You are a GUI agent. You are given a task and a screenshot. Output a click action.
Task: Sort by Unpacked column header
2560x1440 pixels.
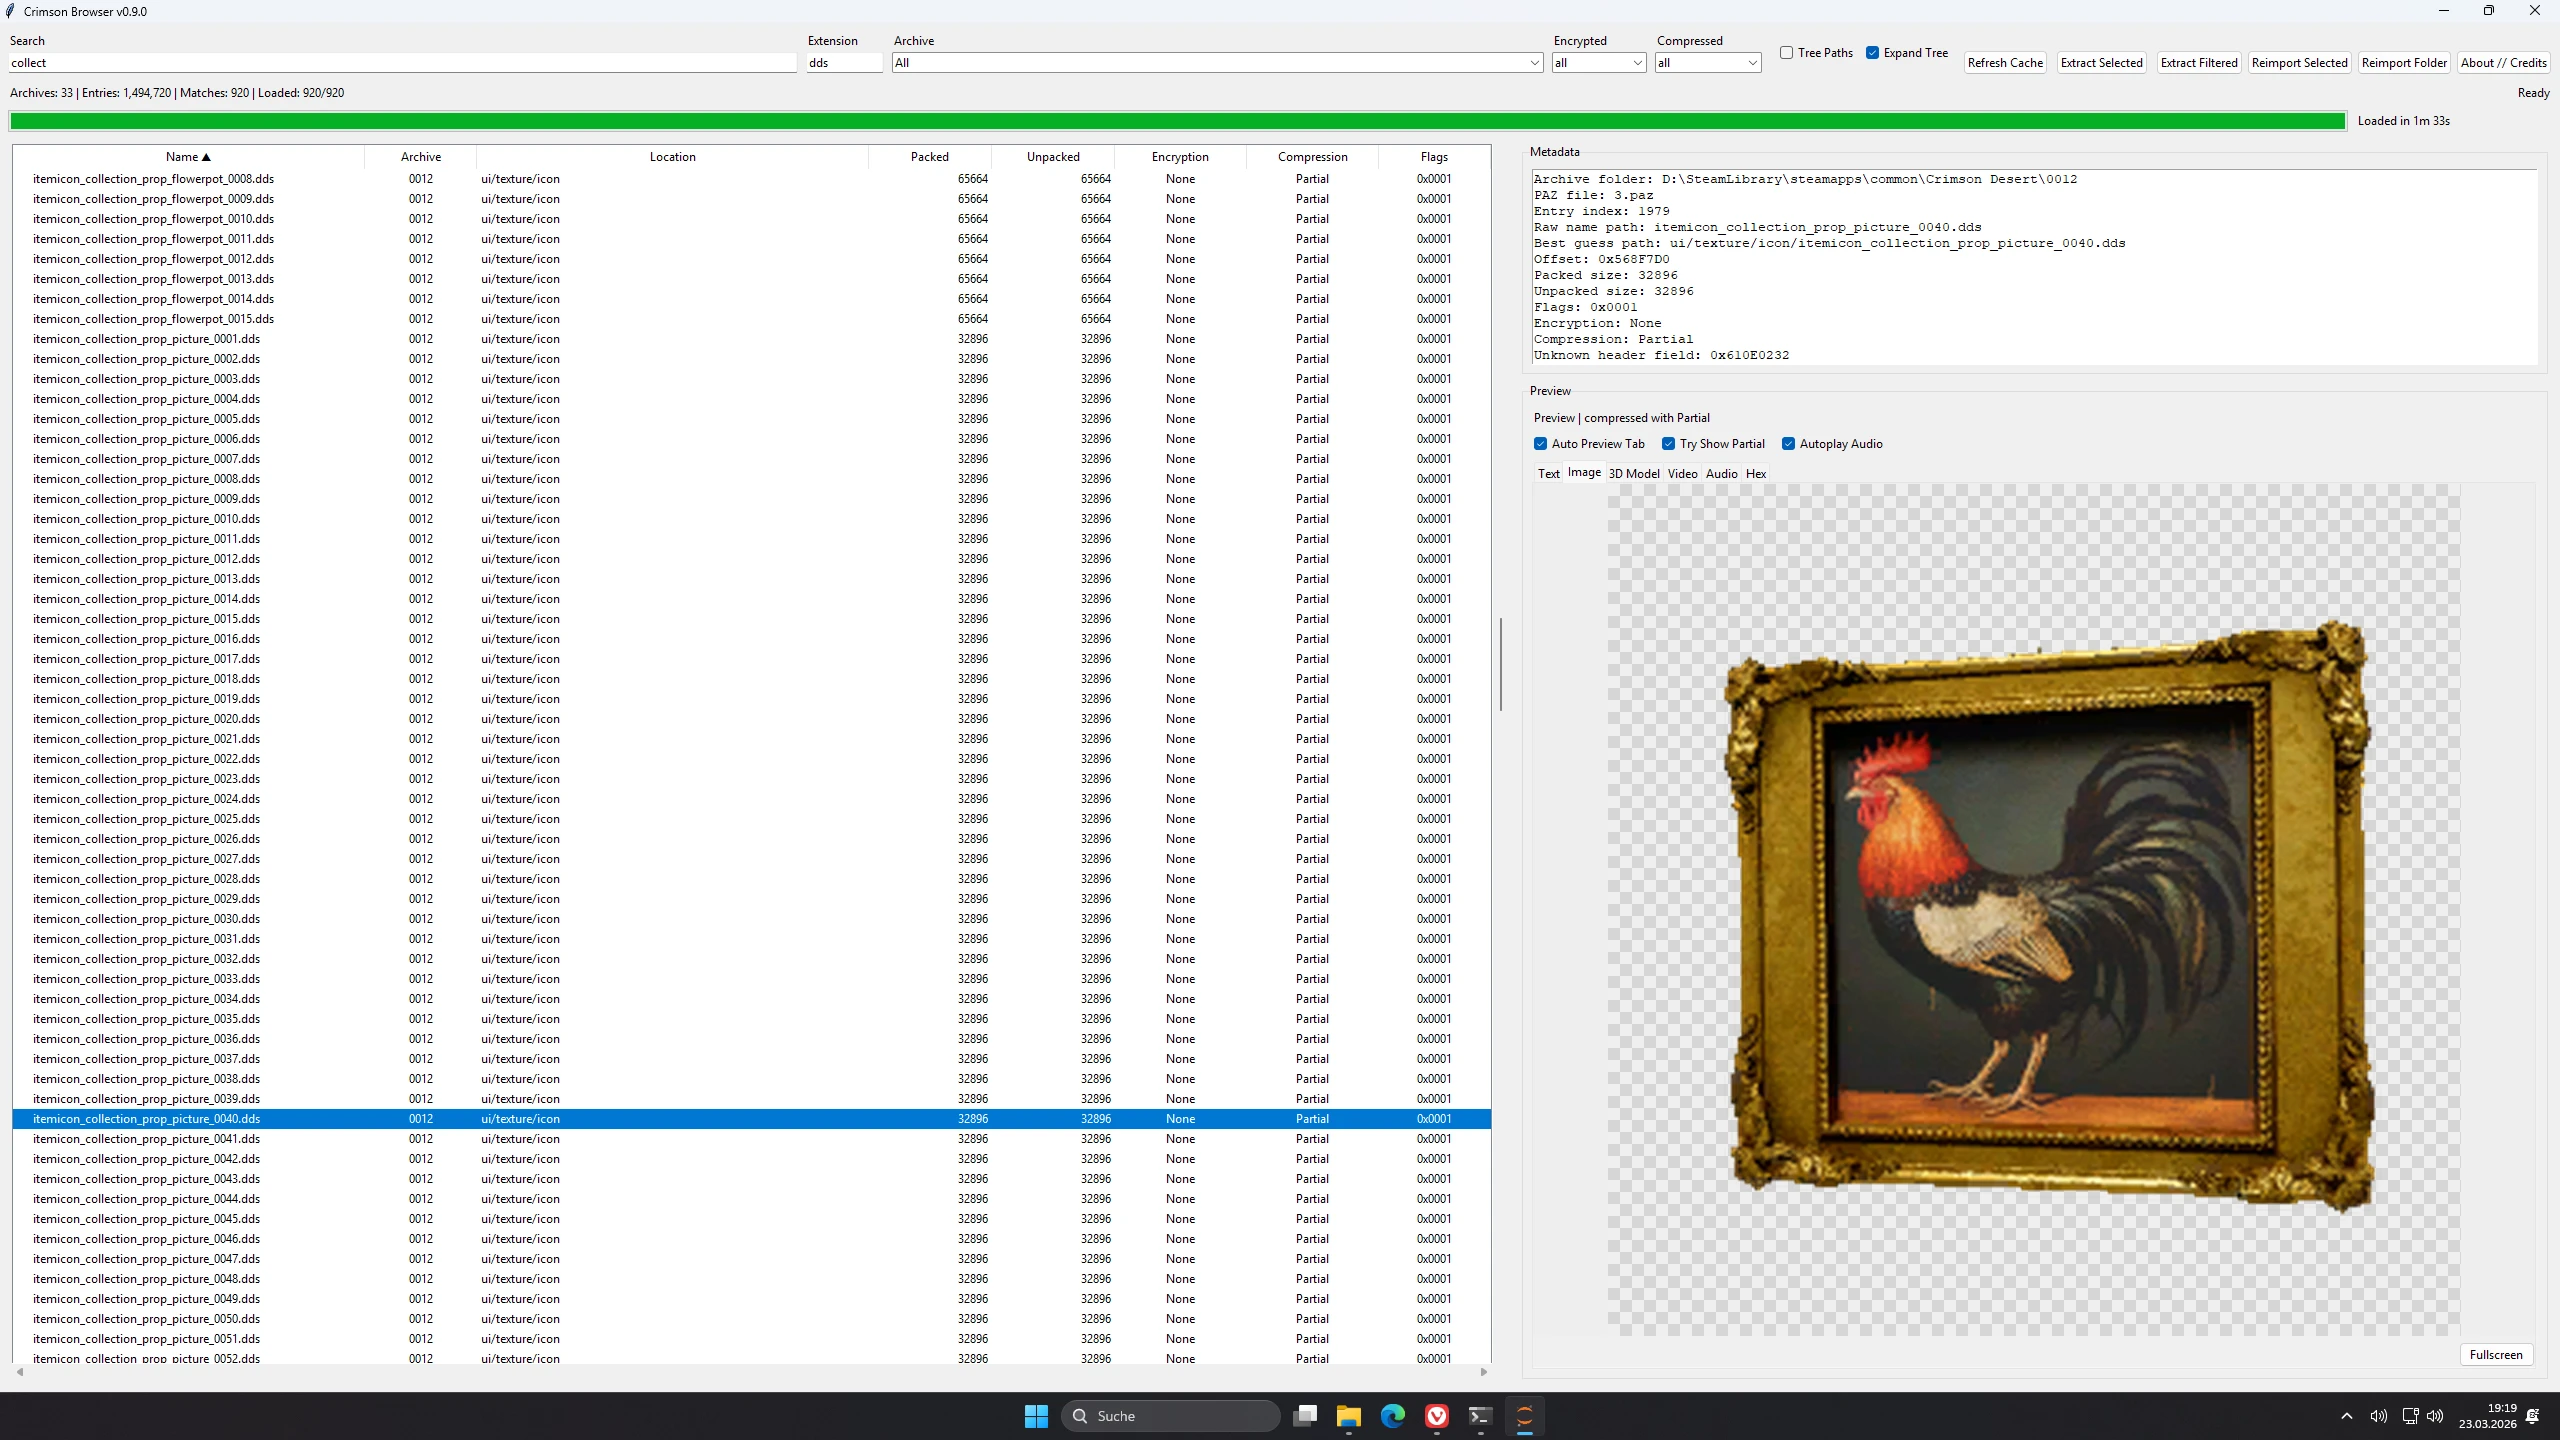click(x=1053, y=157)
